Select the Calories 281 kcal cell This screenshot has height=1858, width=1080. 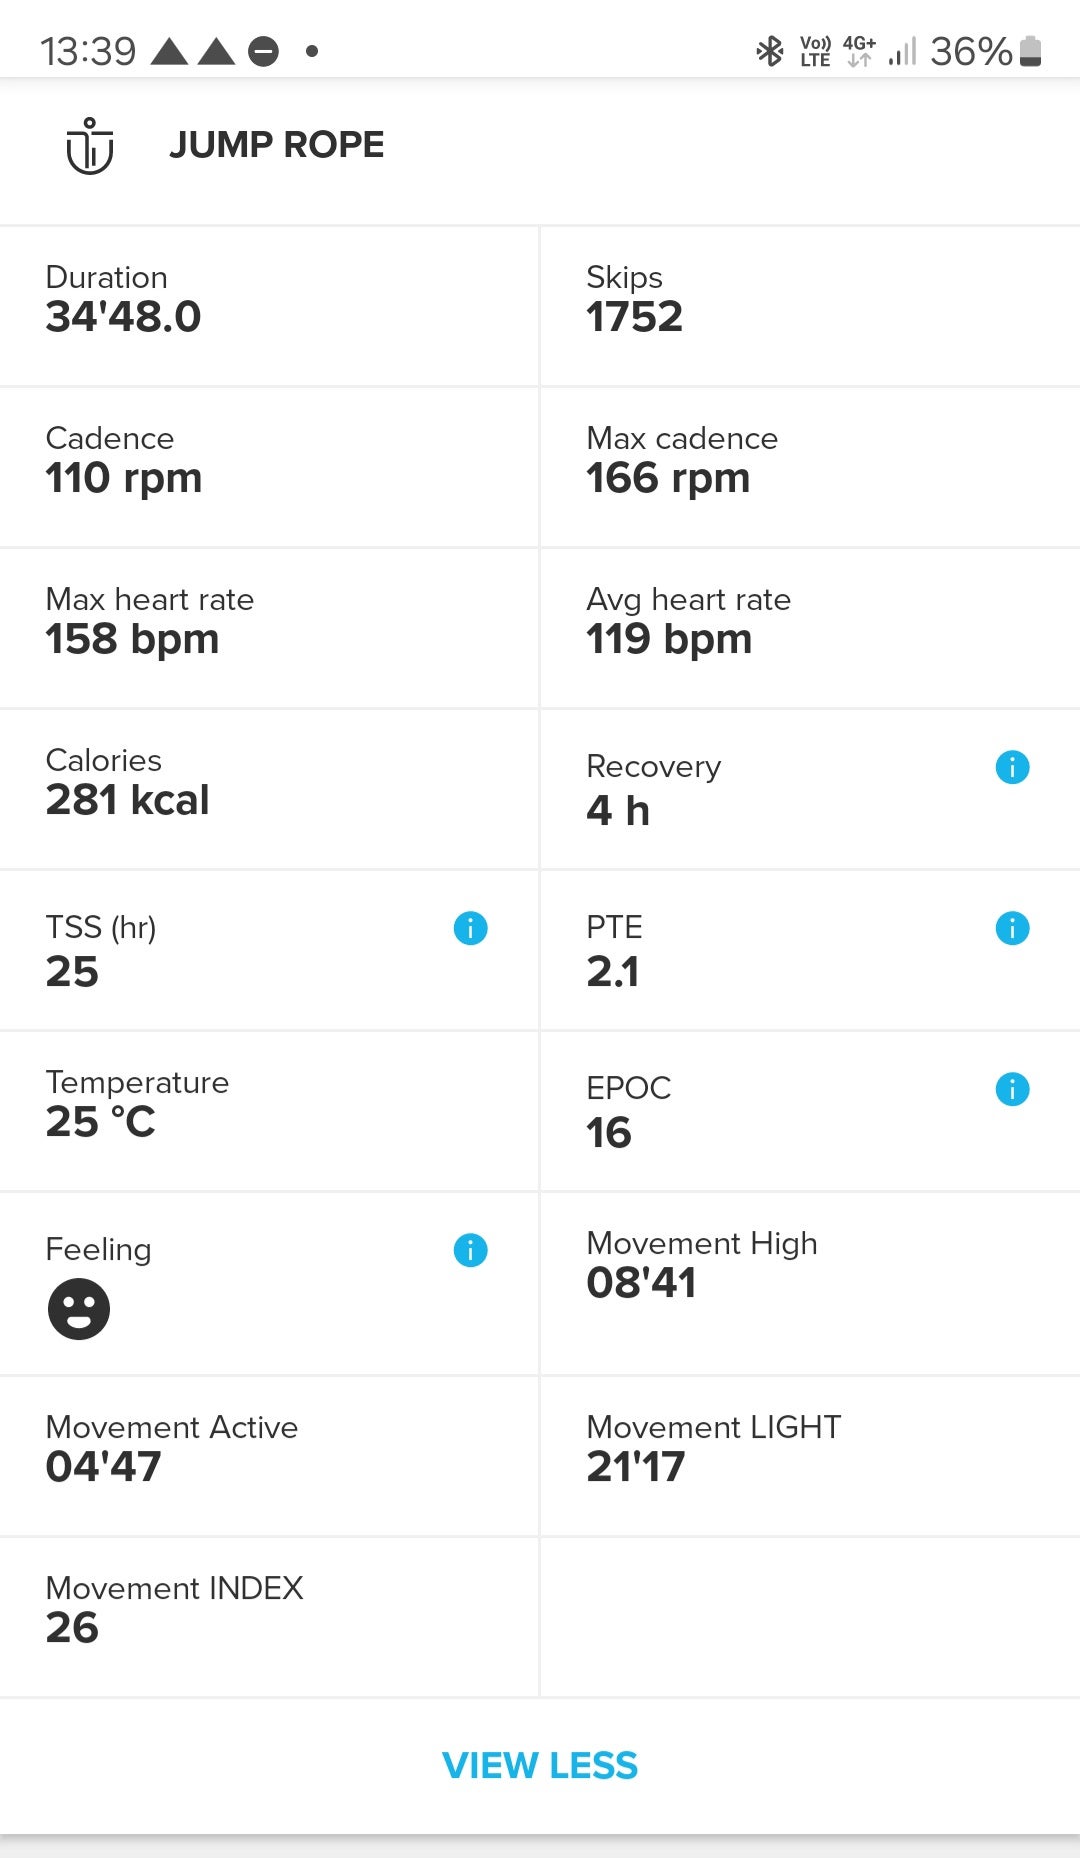pos(269,789)
